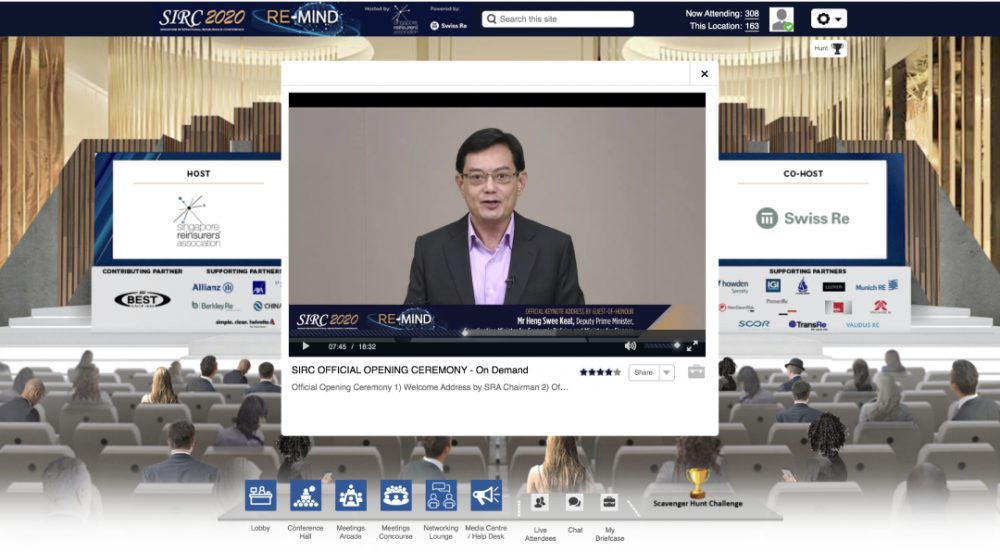Open the Chat bubble icon

(575, 502)
